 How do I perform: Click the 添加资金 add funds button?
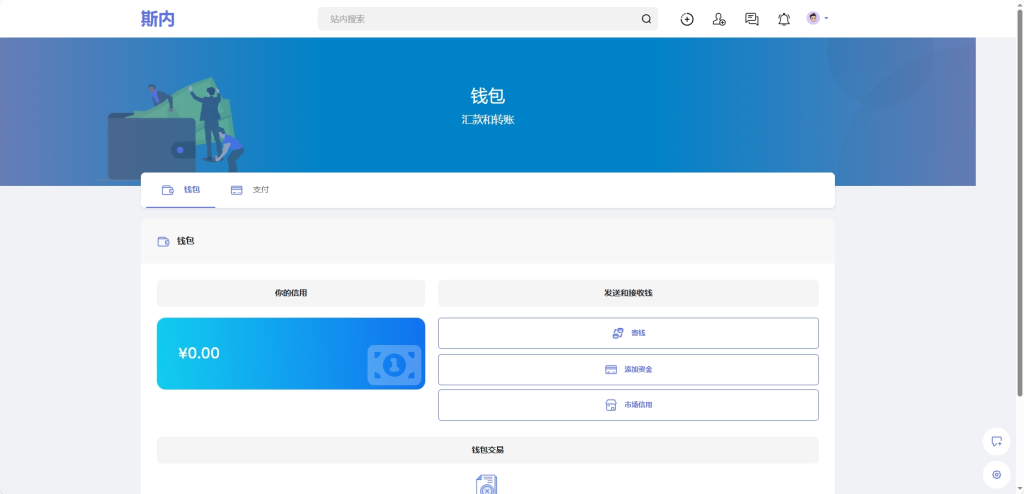(x=628, y=369)
